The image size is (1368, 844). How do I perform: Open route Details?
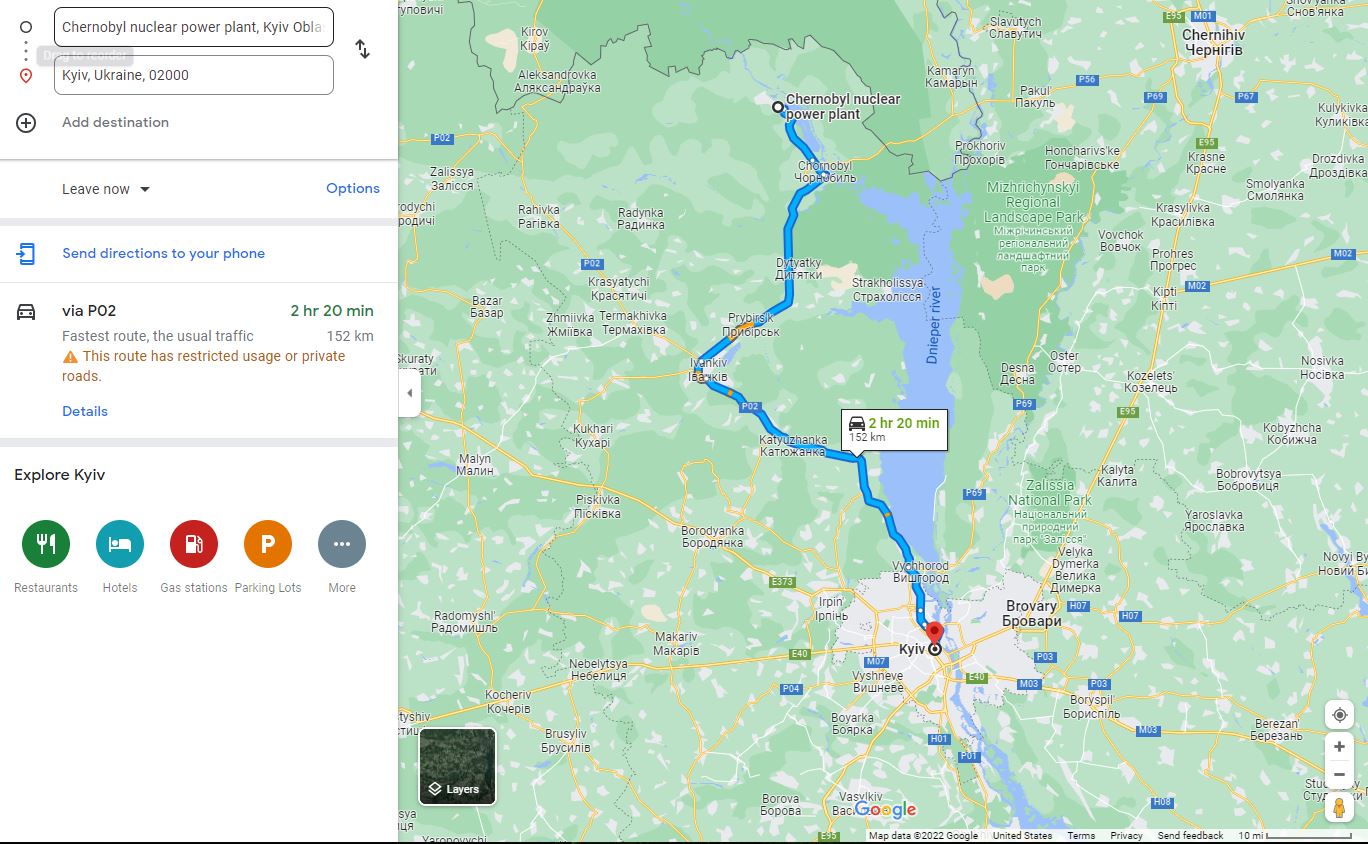pos(85,411)
